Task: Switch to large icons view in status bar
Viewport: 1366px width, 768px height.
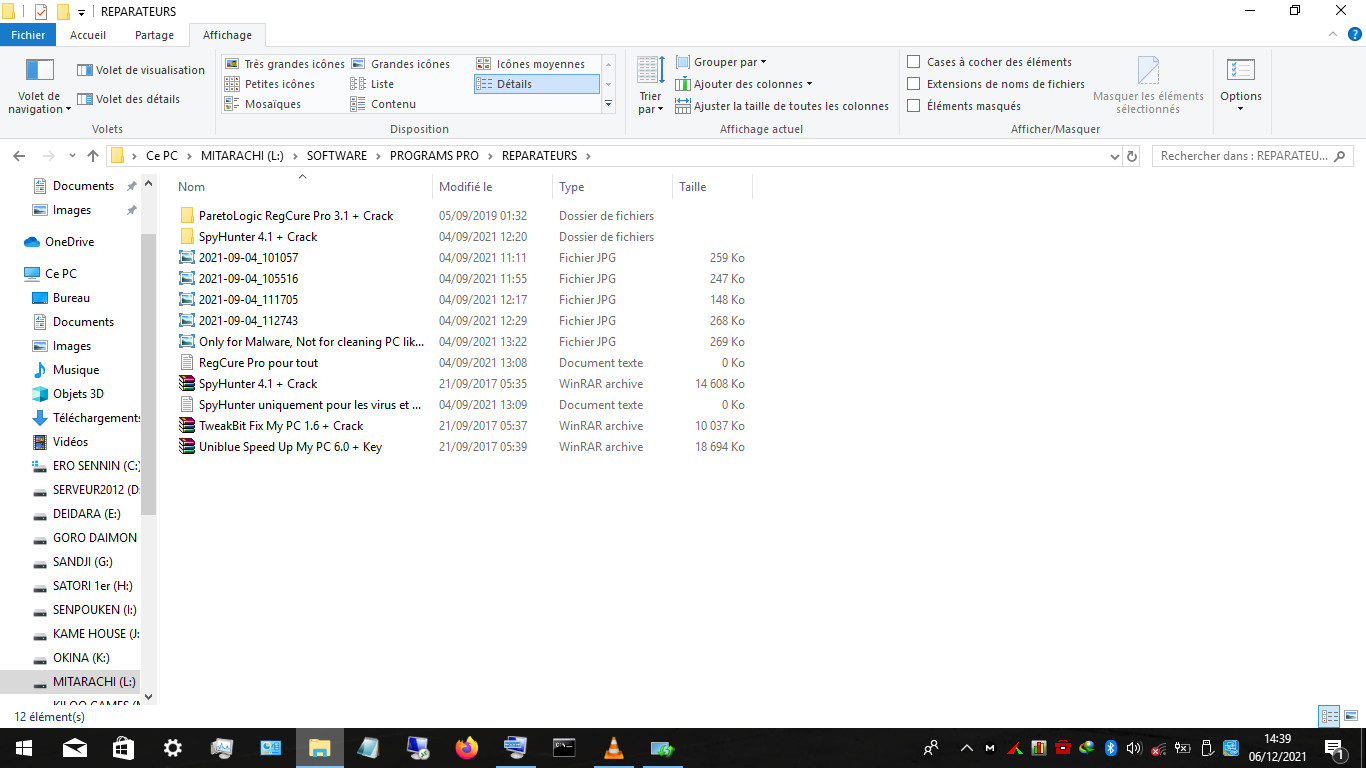Action: click(1351, 716)
